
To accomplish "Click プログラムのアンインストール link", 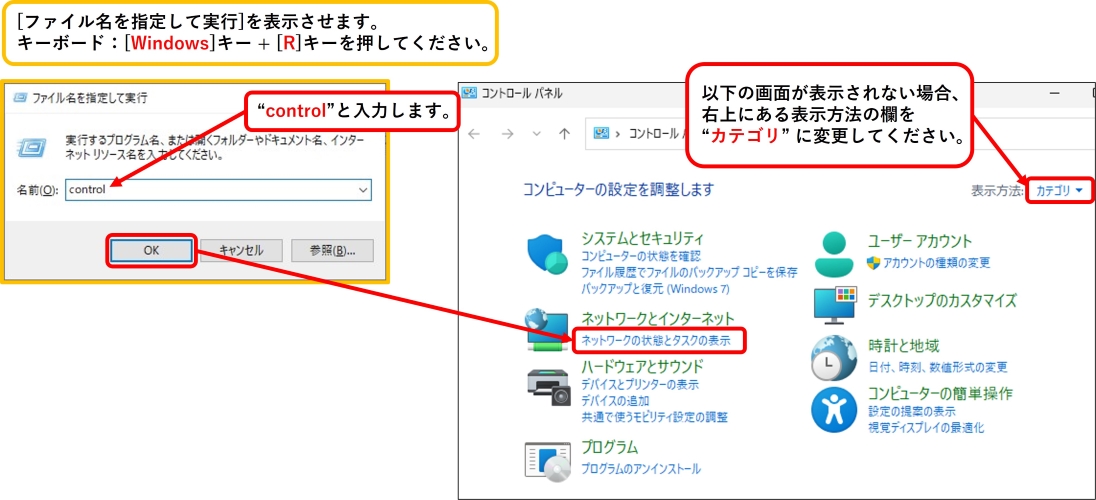I will (641, 468).
